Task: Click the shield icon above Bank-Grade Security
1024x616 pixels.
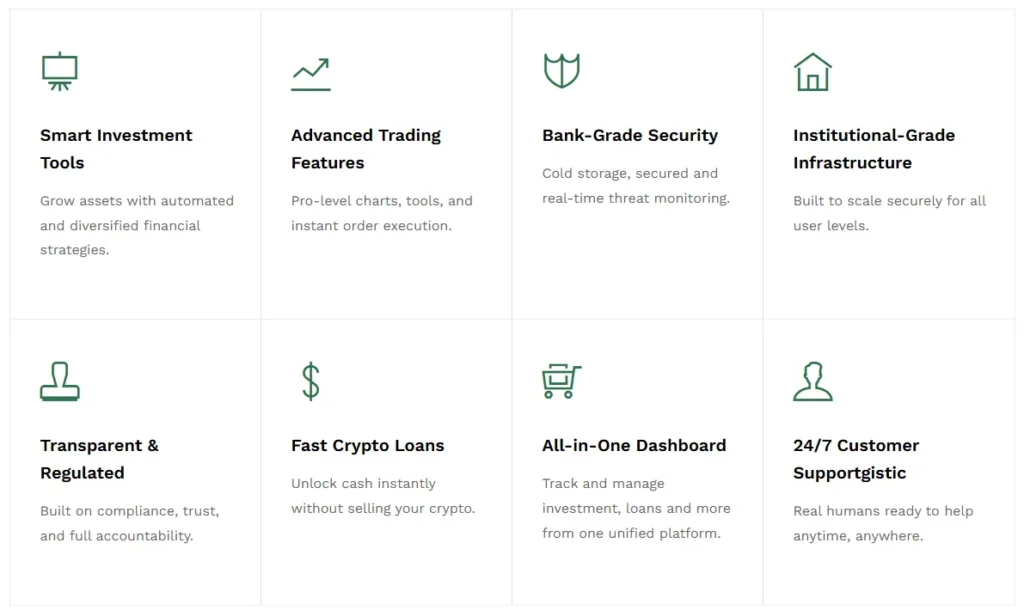Action: (561, 71)
